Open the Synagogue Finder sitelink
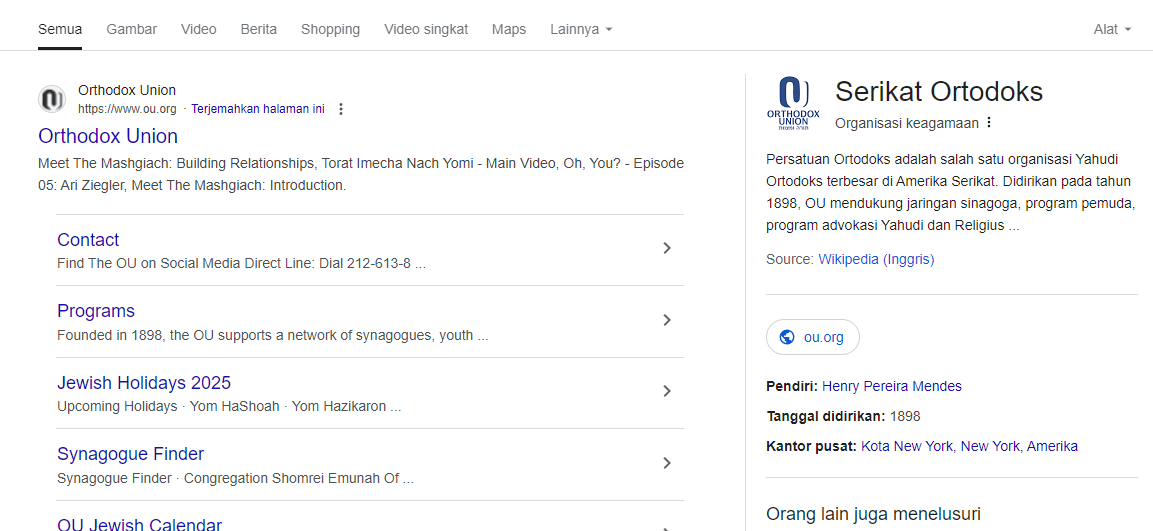This screenshot has width=1153, height=531. pos(130,454)
